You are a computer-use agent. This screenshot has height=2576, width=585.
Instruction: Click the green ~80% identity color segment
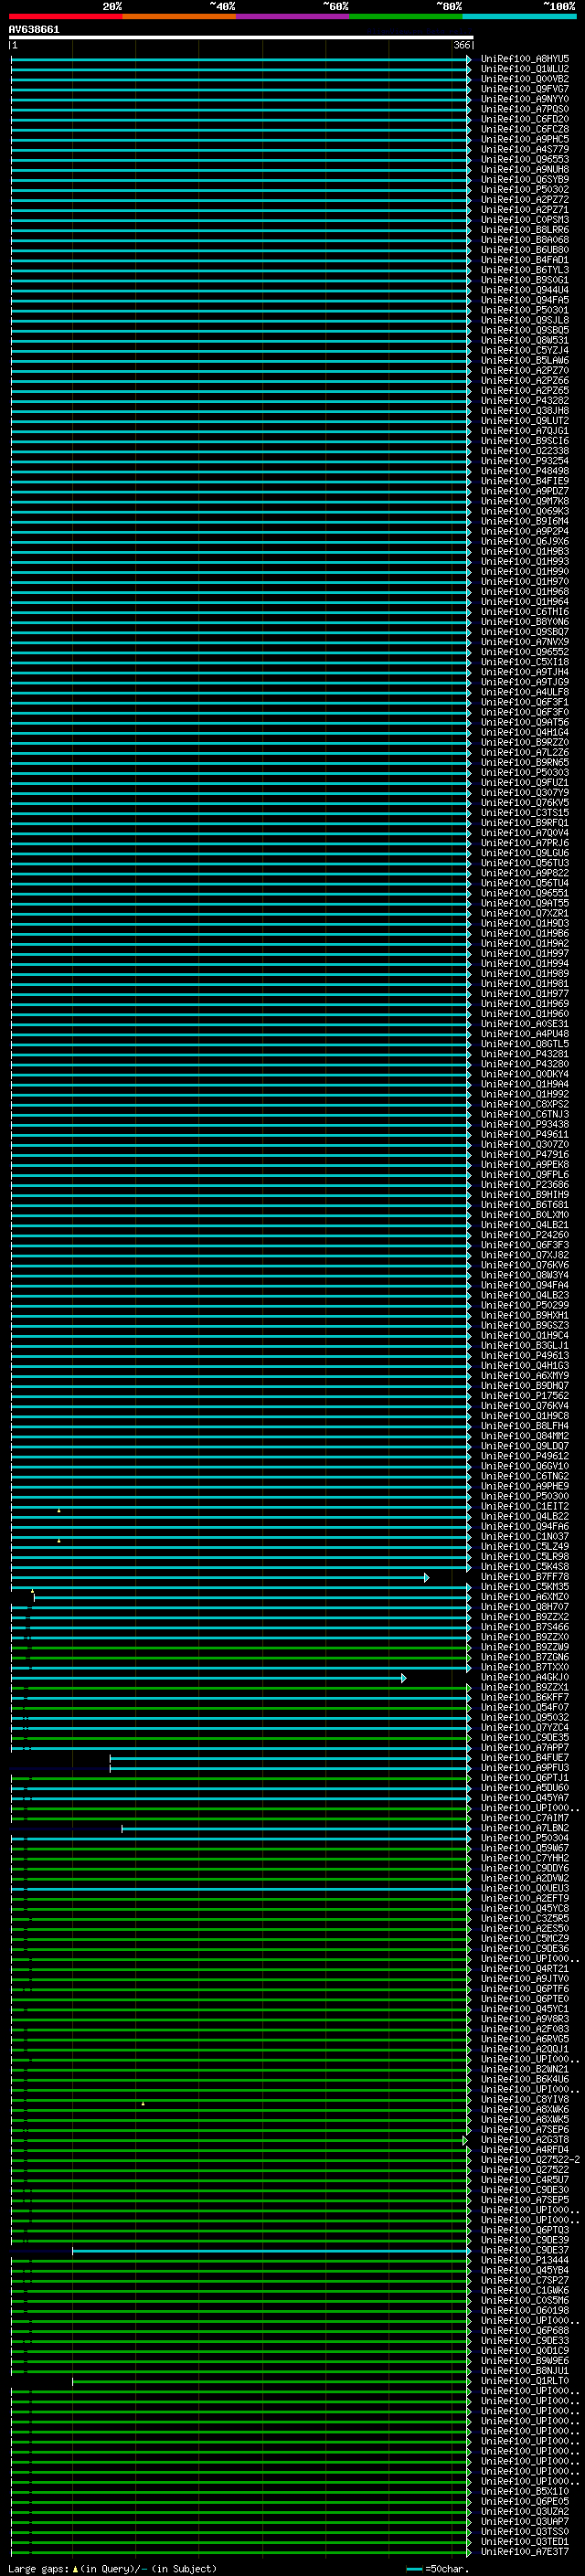tap(406, 16)
